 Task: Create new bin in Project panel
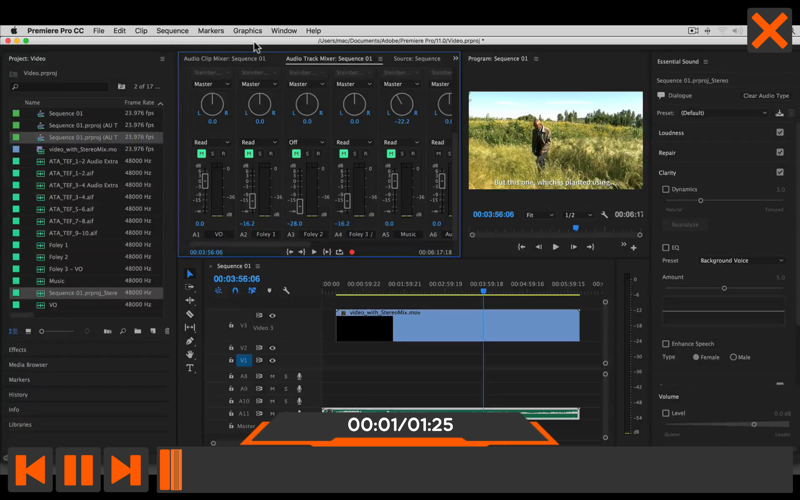coord(138,331)
